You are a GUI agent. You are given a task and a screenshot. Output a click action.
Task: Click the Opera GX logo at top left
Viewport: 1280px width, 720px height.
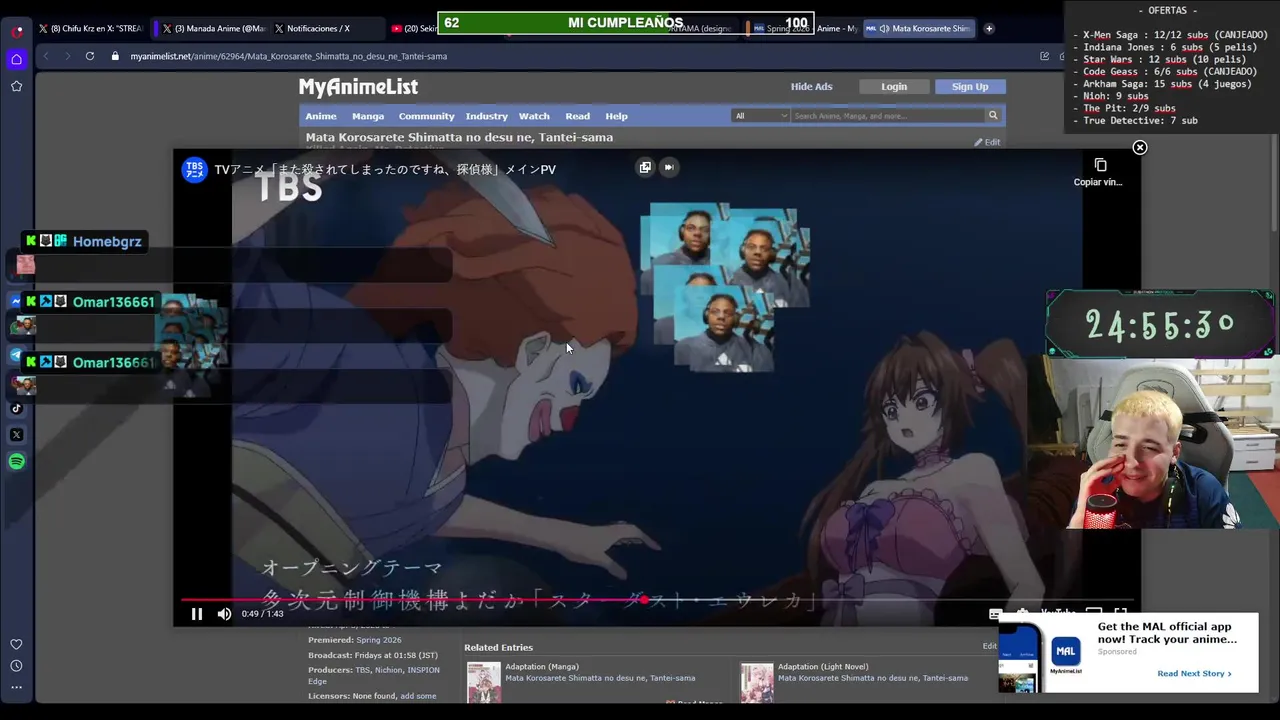[17, 31]
